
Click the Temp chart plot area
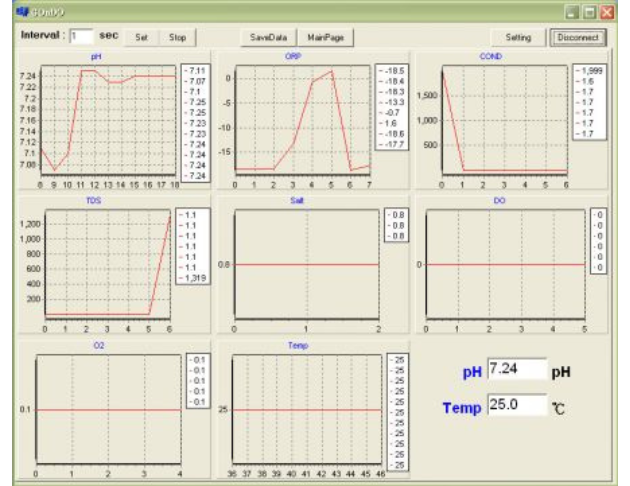tap(305, 410)
